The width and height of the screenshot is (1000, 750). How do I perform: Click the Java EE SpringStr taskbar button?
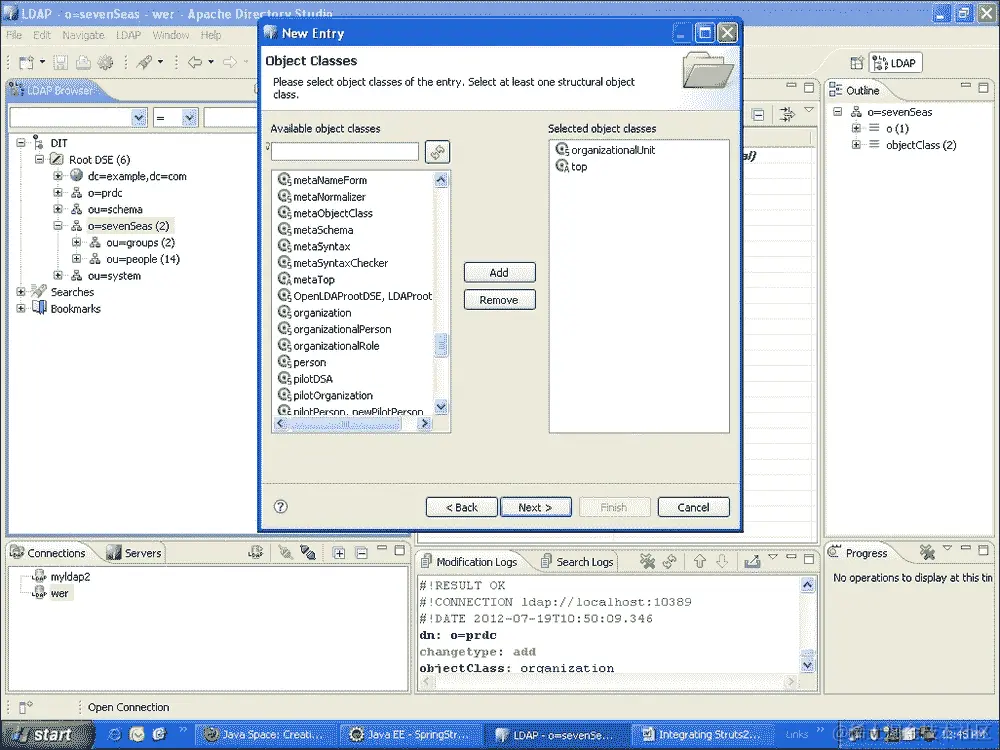point(409,735)
